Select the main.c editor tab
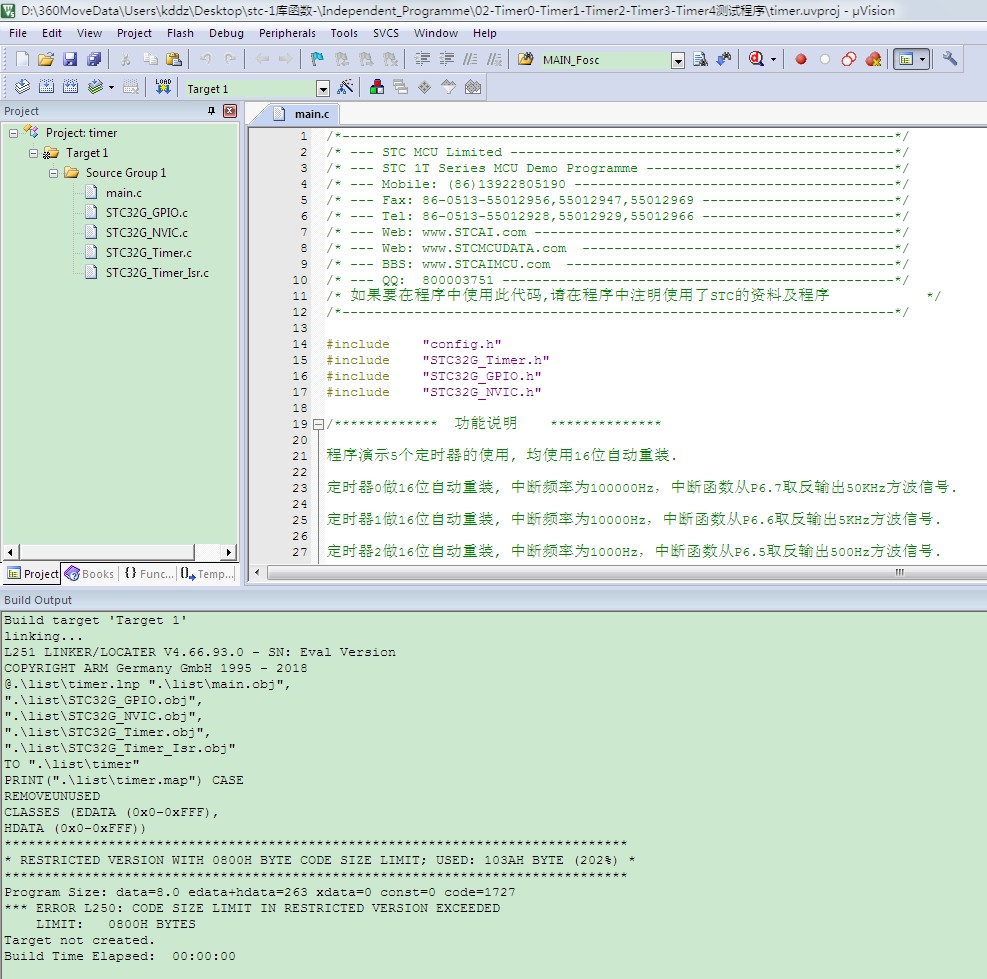 [303, 114]
